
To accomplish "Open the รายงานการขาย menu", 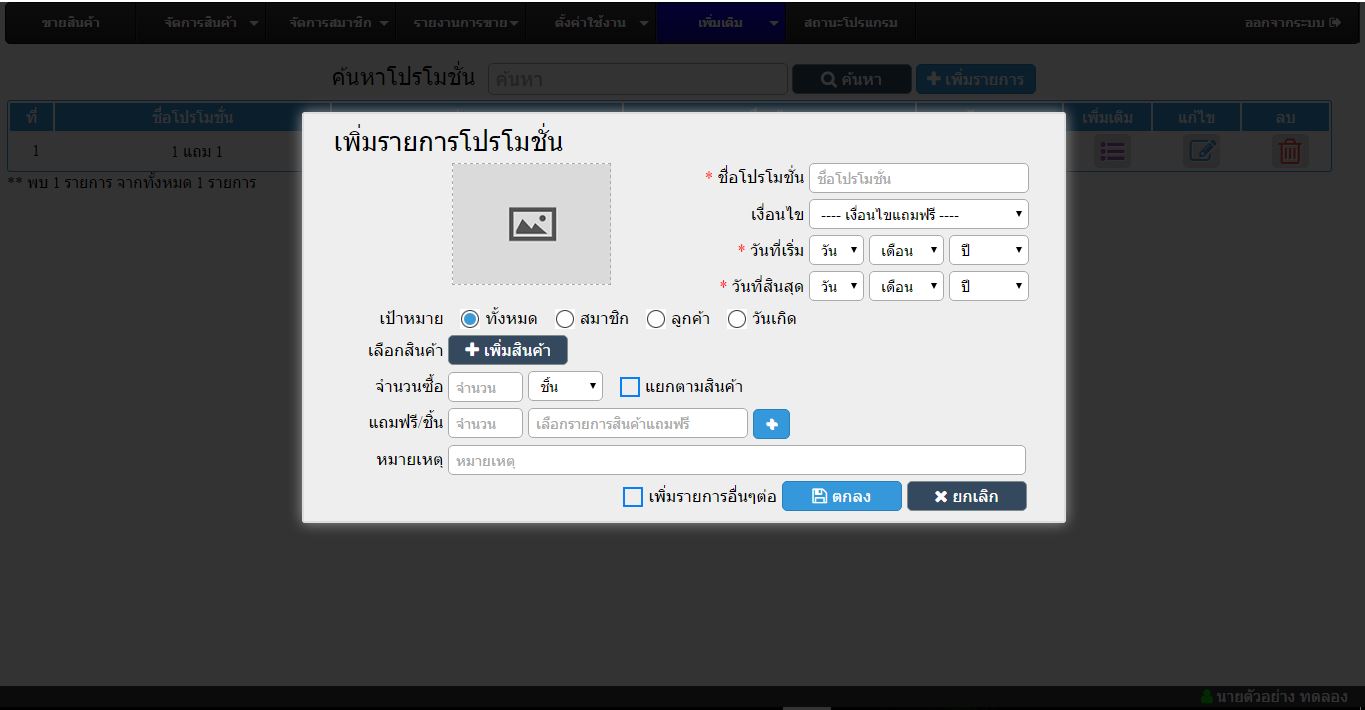I will (x=465, y=22).
